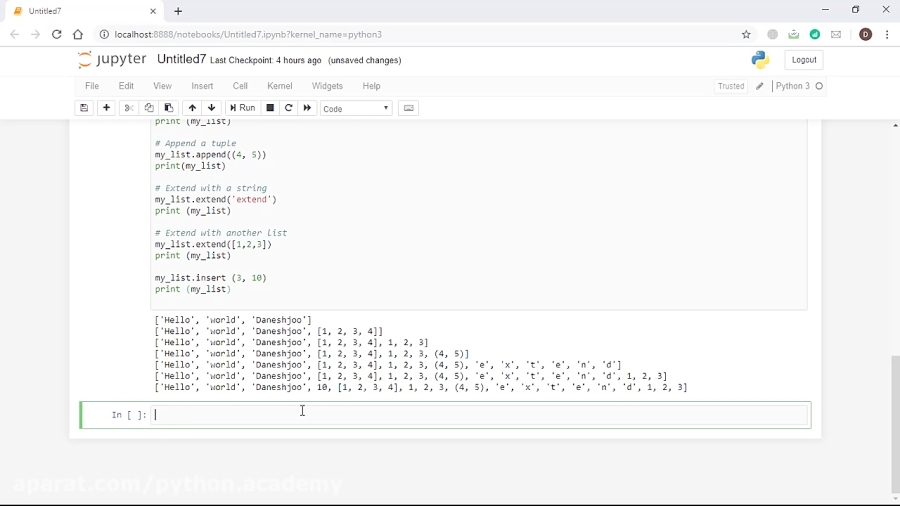
Task: Reload the browser page
Action: pos(56,34)
